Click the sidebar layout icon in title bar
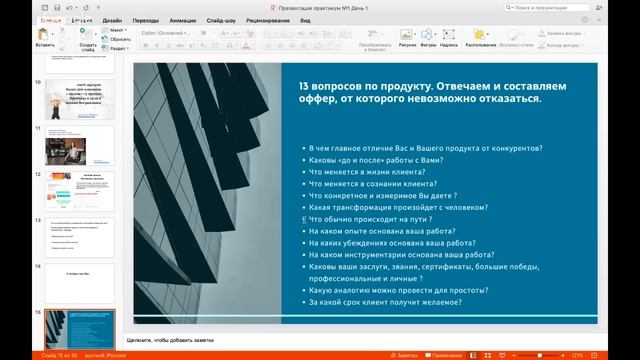The width and height of the screenshot is (640, 360). tap(45, 8)
